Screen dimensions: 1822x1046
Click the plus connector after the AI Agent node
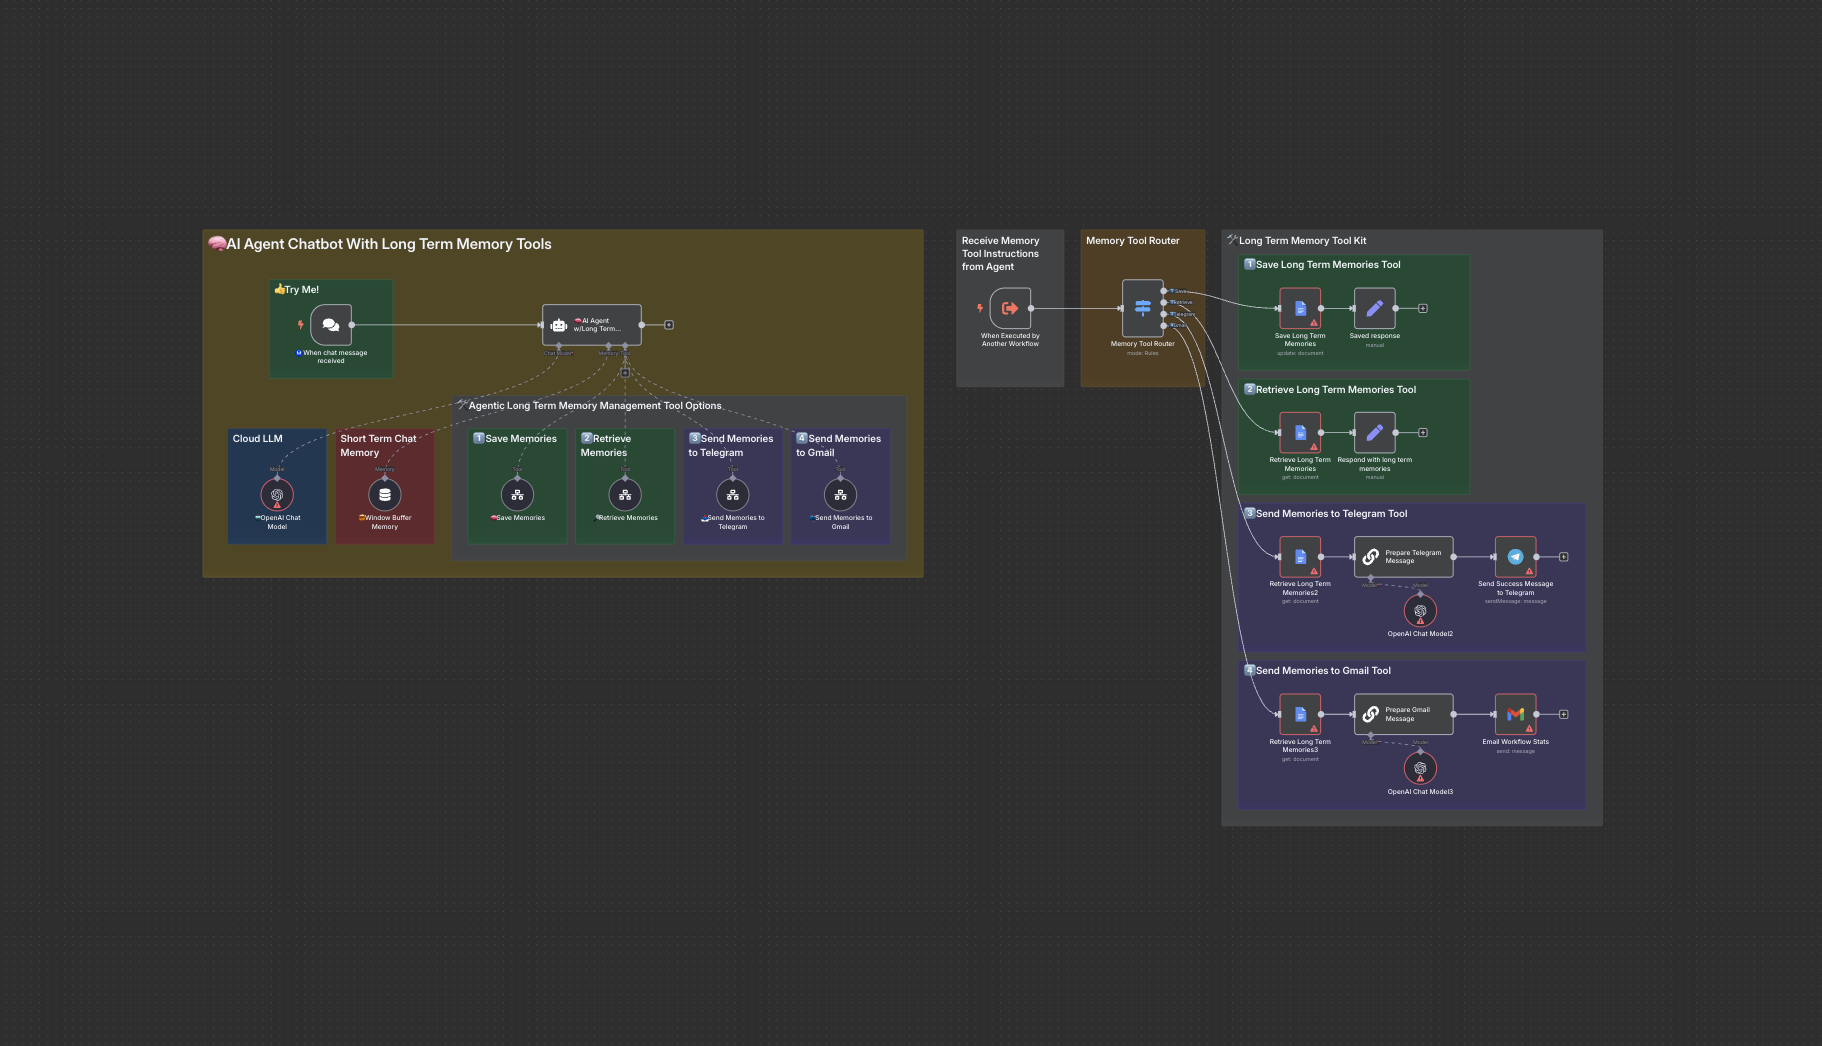669,325
